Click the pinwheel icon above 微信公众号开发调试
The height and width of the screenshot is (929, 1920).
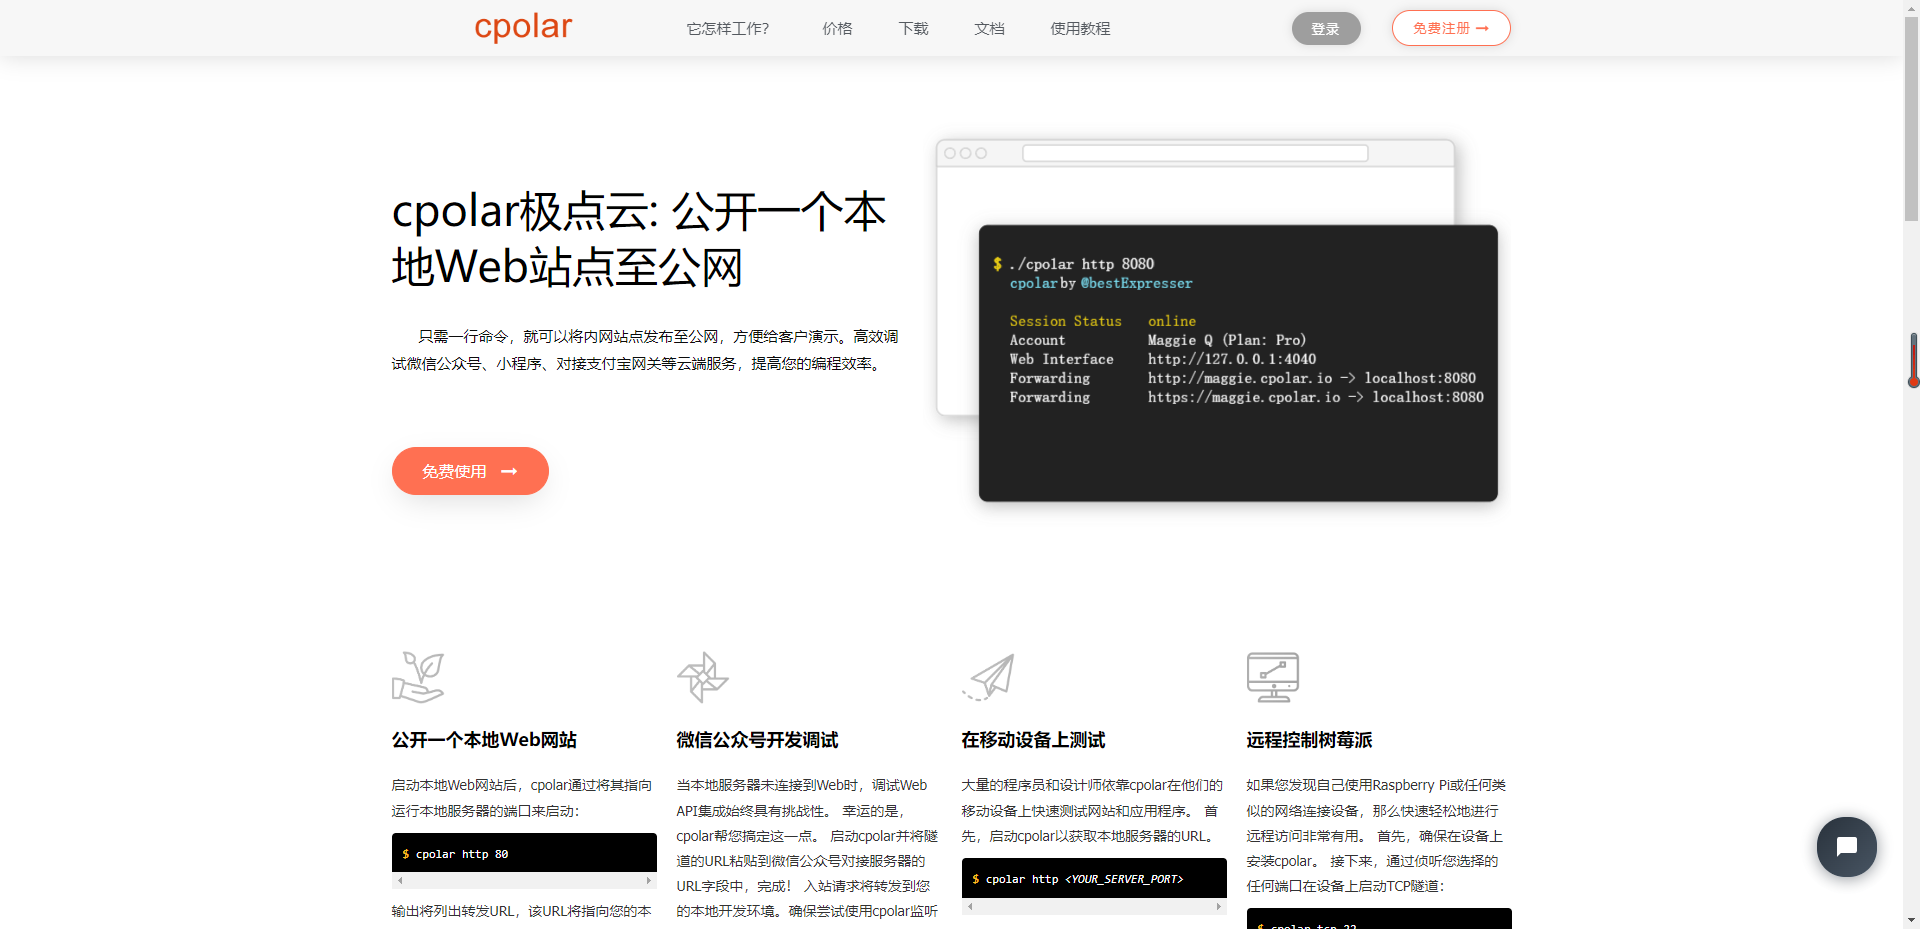point(702,677)
